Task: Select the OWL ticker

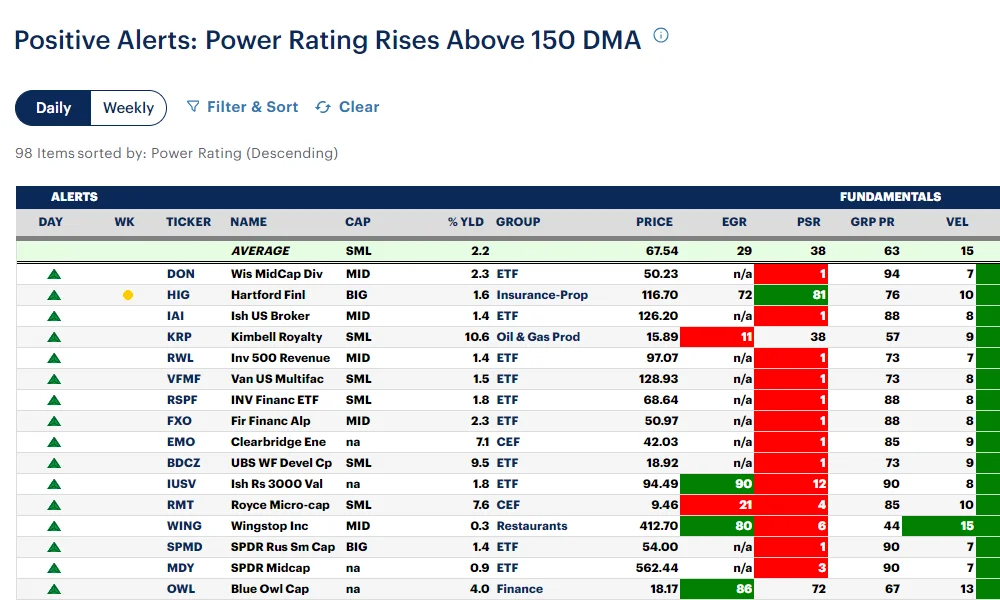Action: (179, 589)
